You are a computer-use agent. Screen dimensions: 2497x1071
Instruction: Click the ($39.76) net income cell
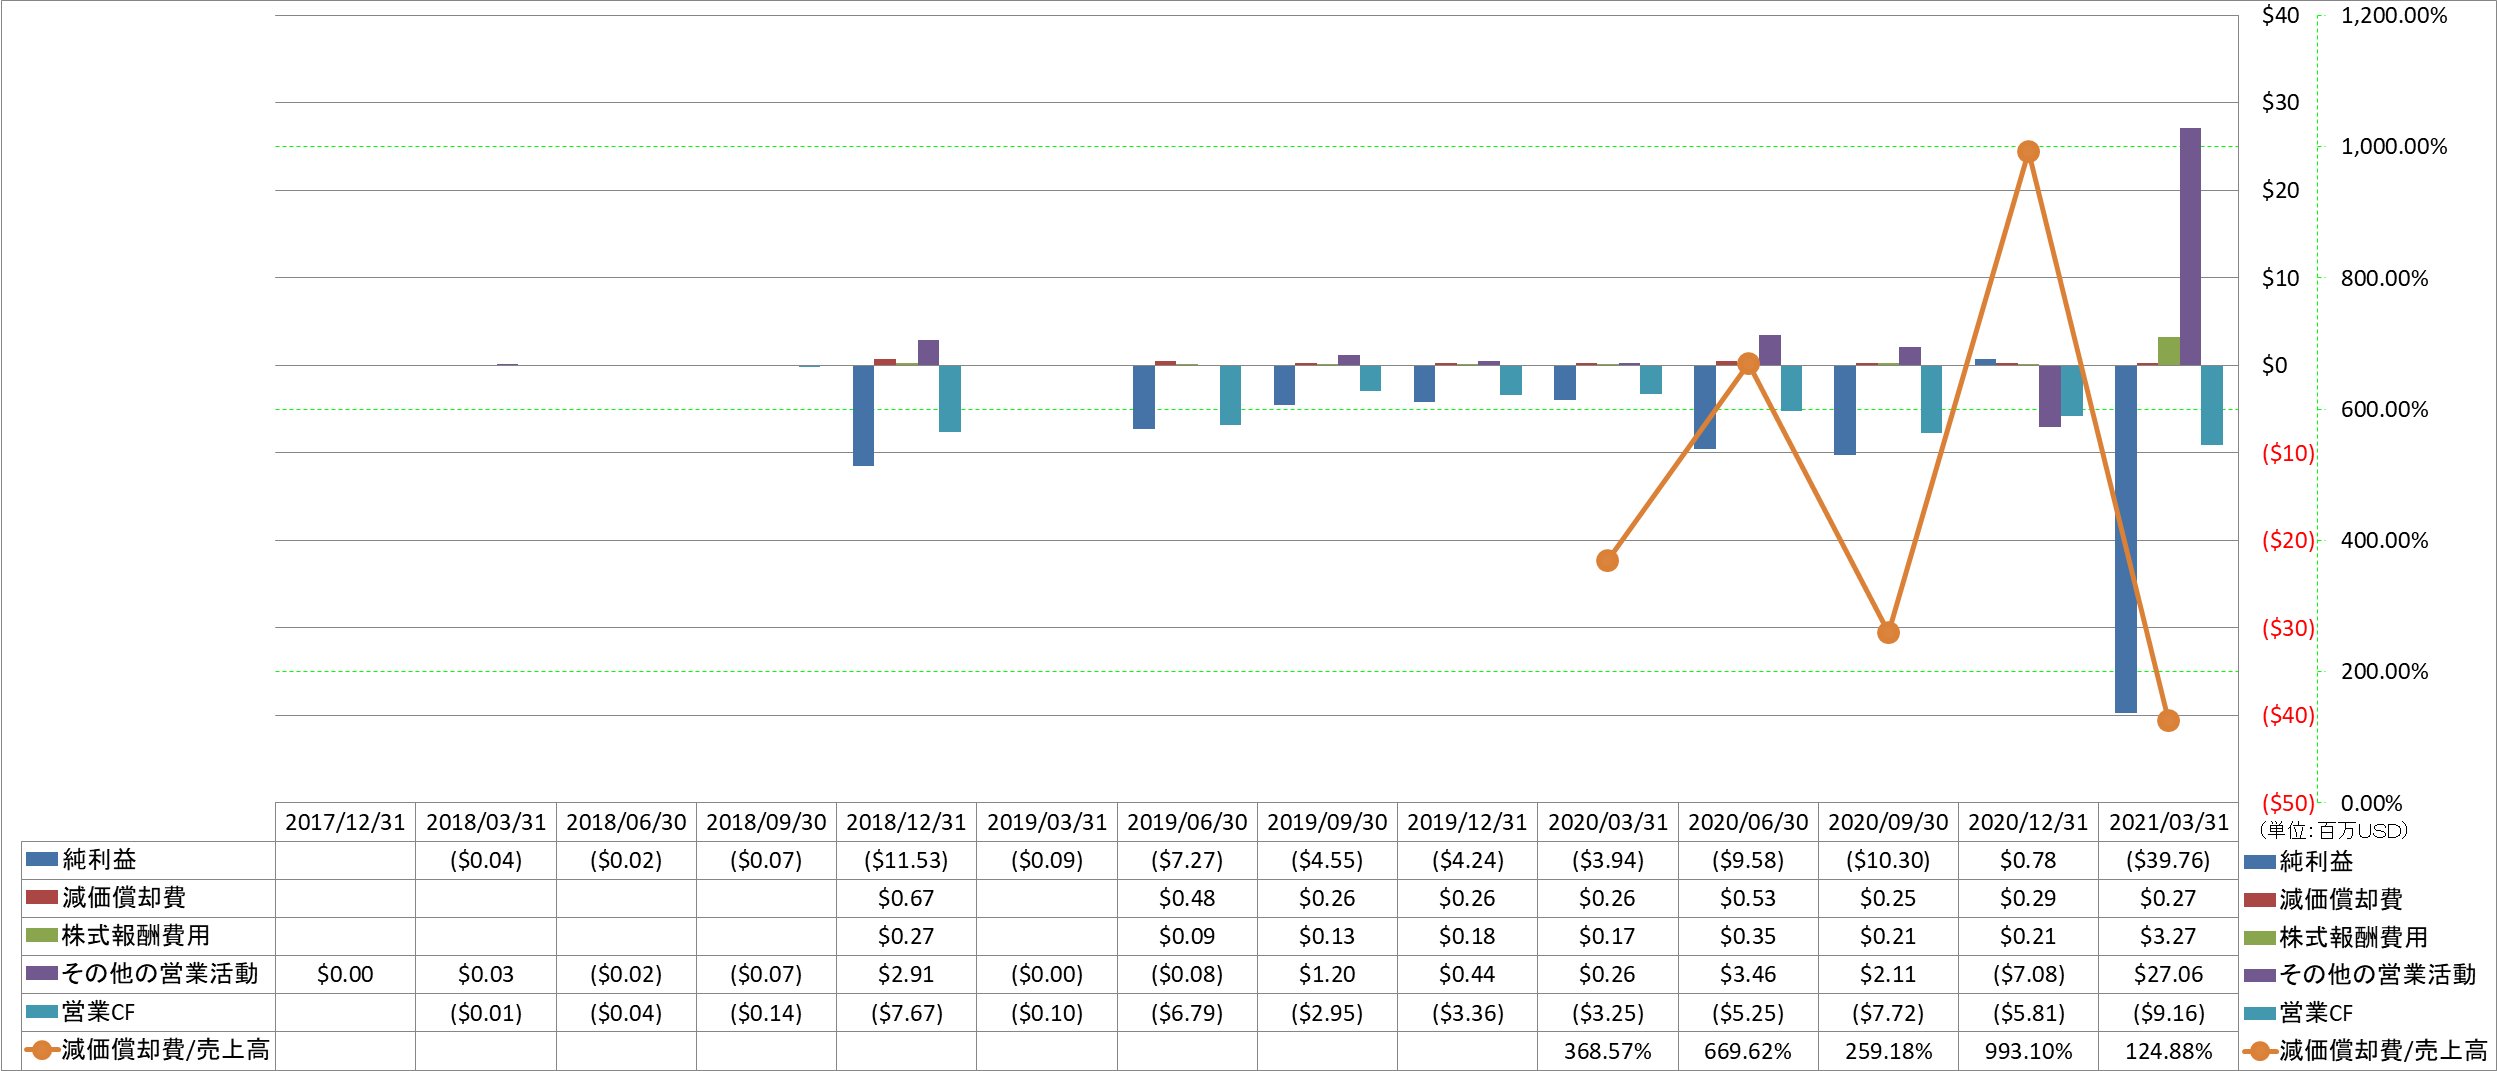2169,860
